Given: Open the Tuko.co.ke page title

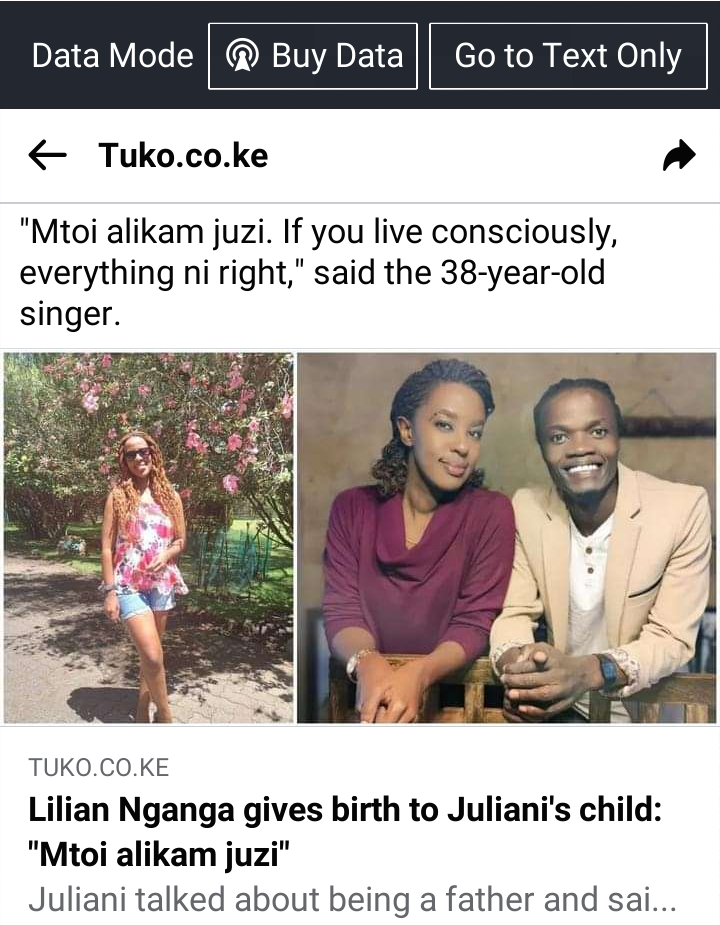Looking at the screenshot, I should [x=184, y=156].
